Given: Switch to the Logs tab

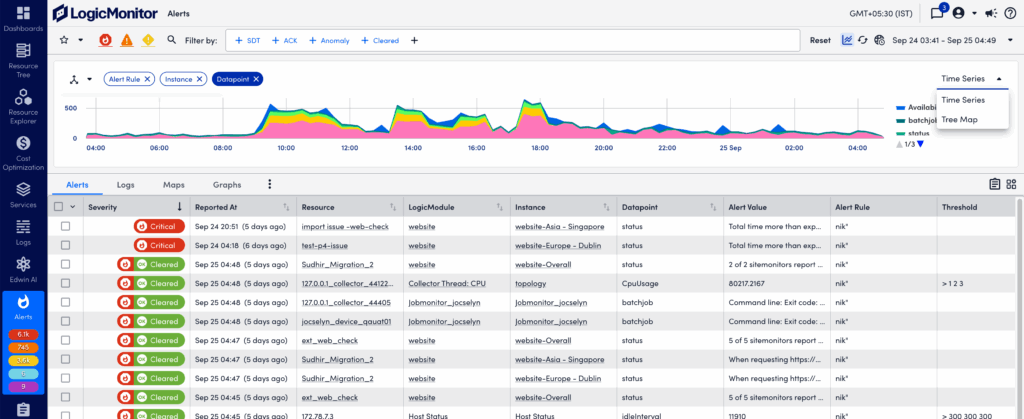Looking at the screenshot, I should [125, 185].
